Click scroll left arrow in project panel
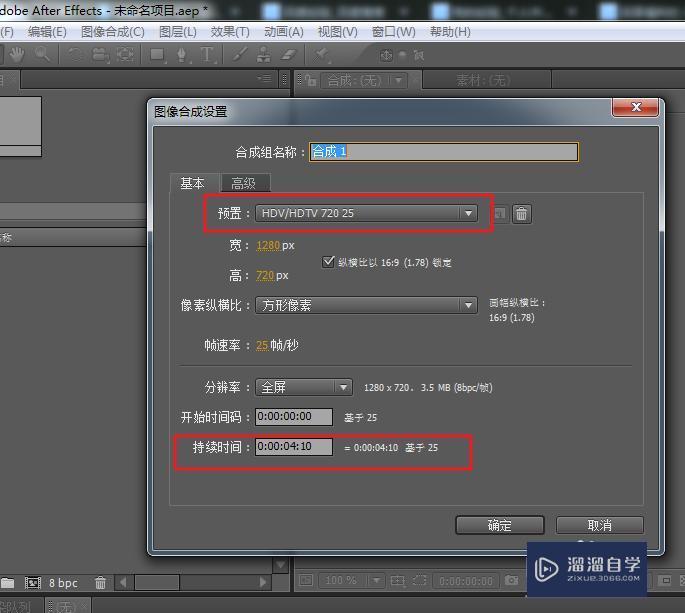 click(x=123, y=582)
